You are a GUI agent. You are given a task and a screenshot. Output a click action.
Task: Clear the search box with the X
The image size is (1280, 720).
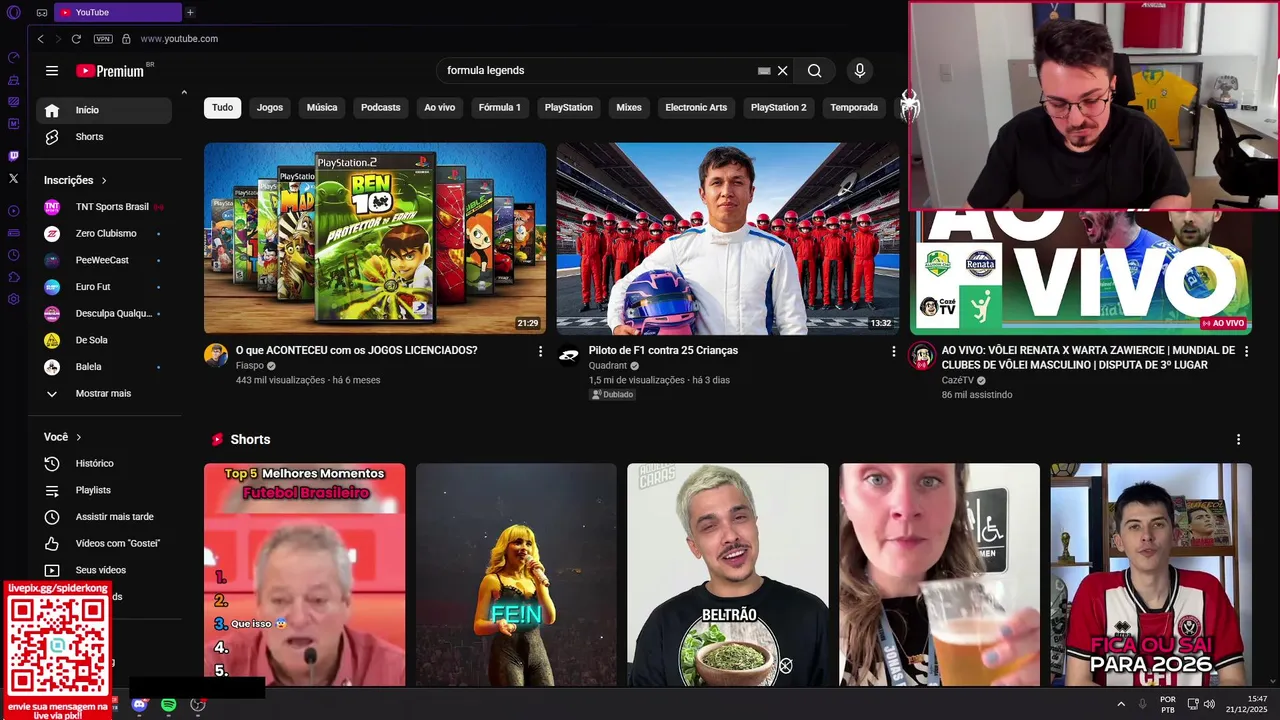783,71
